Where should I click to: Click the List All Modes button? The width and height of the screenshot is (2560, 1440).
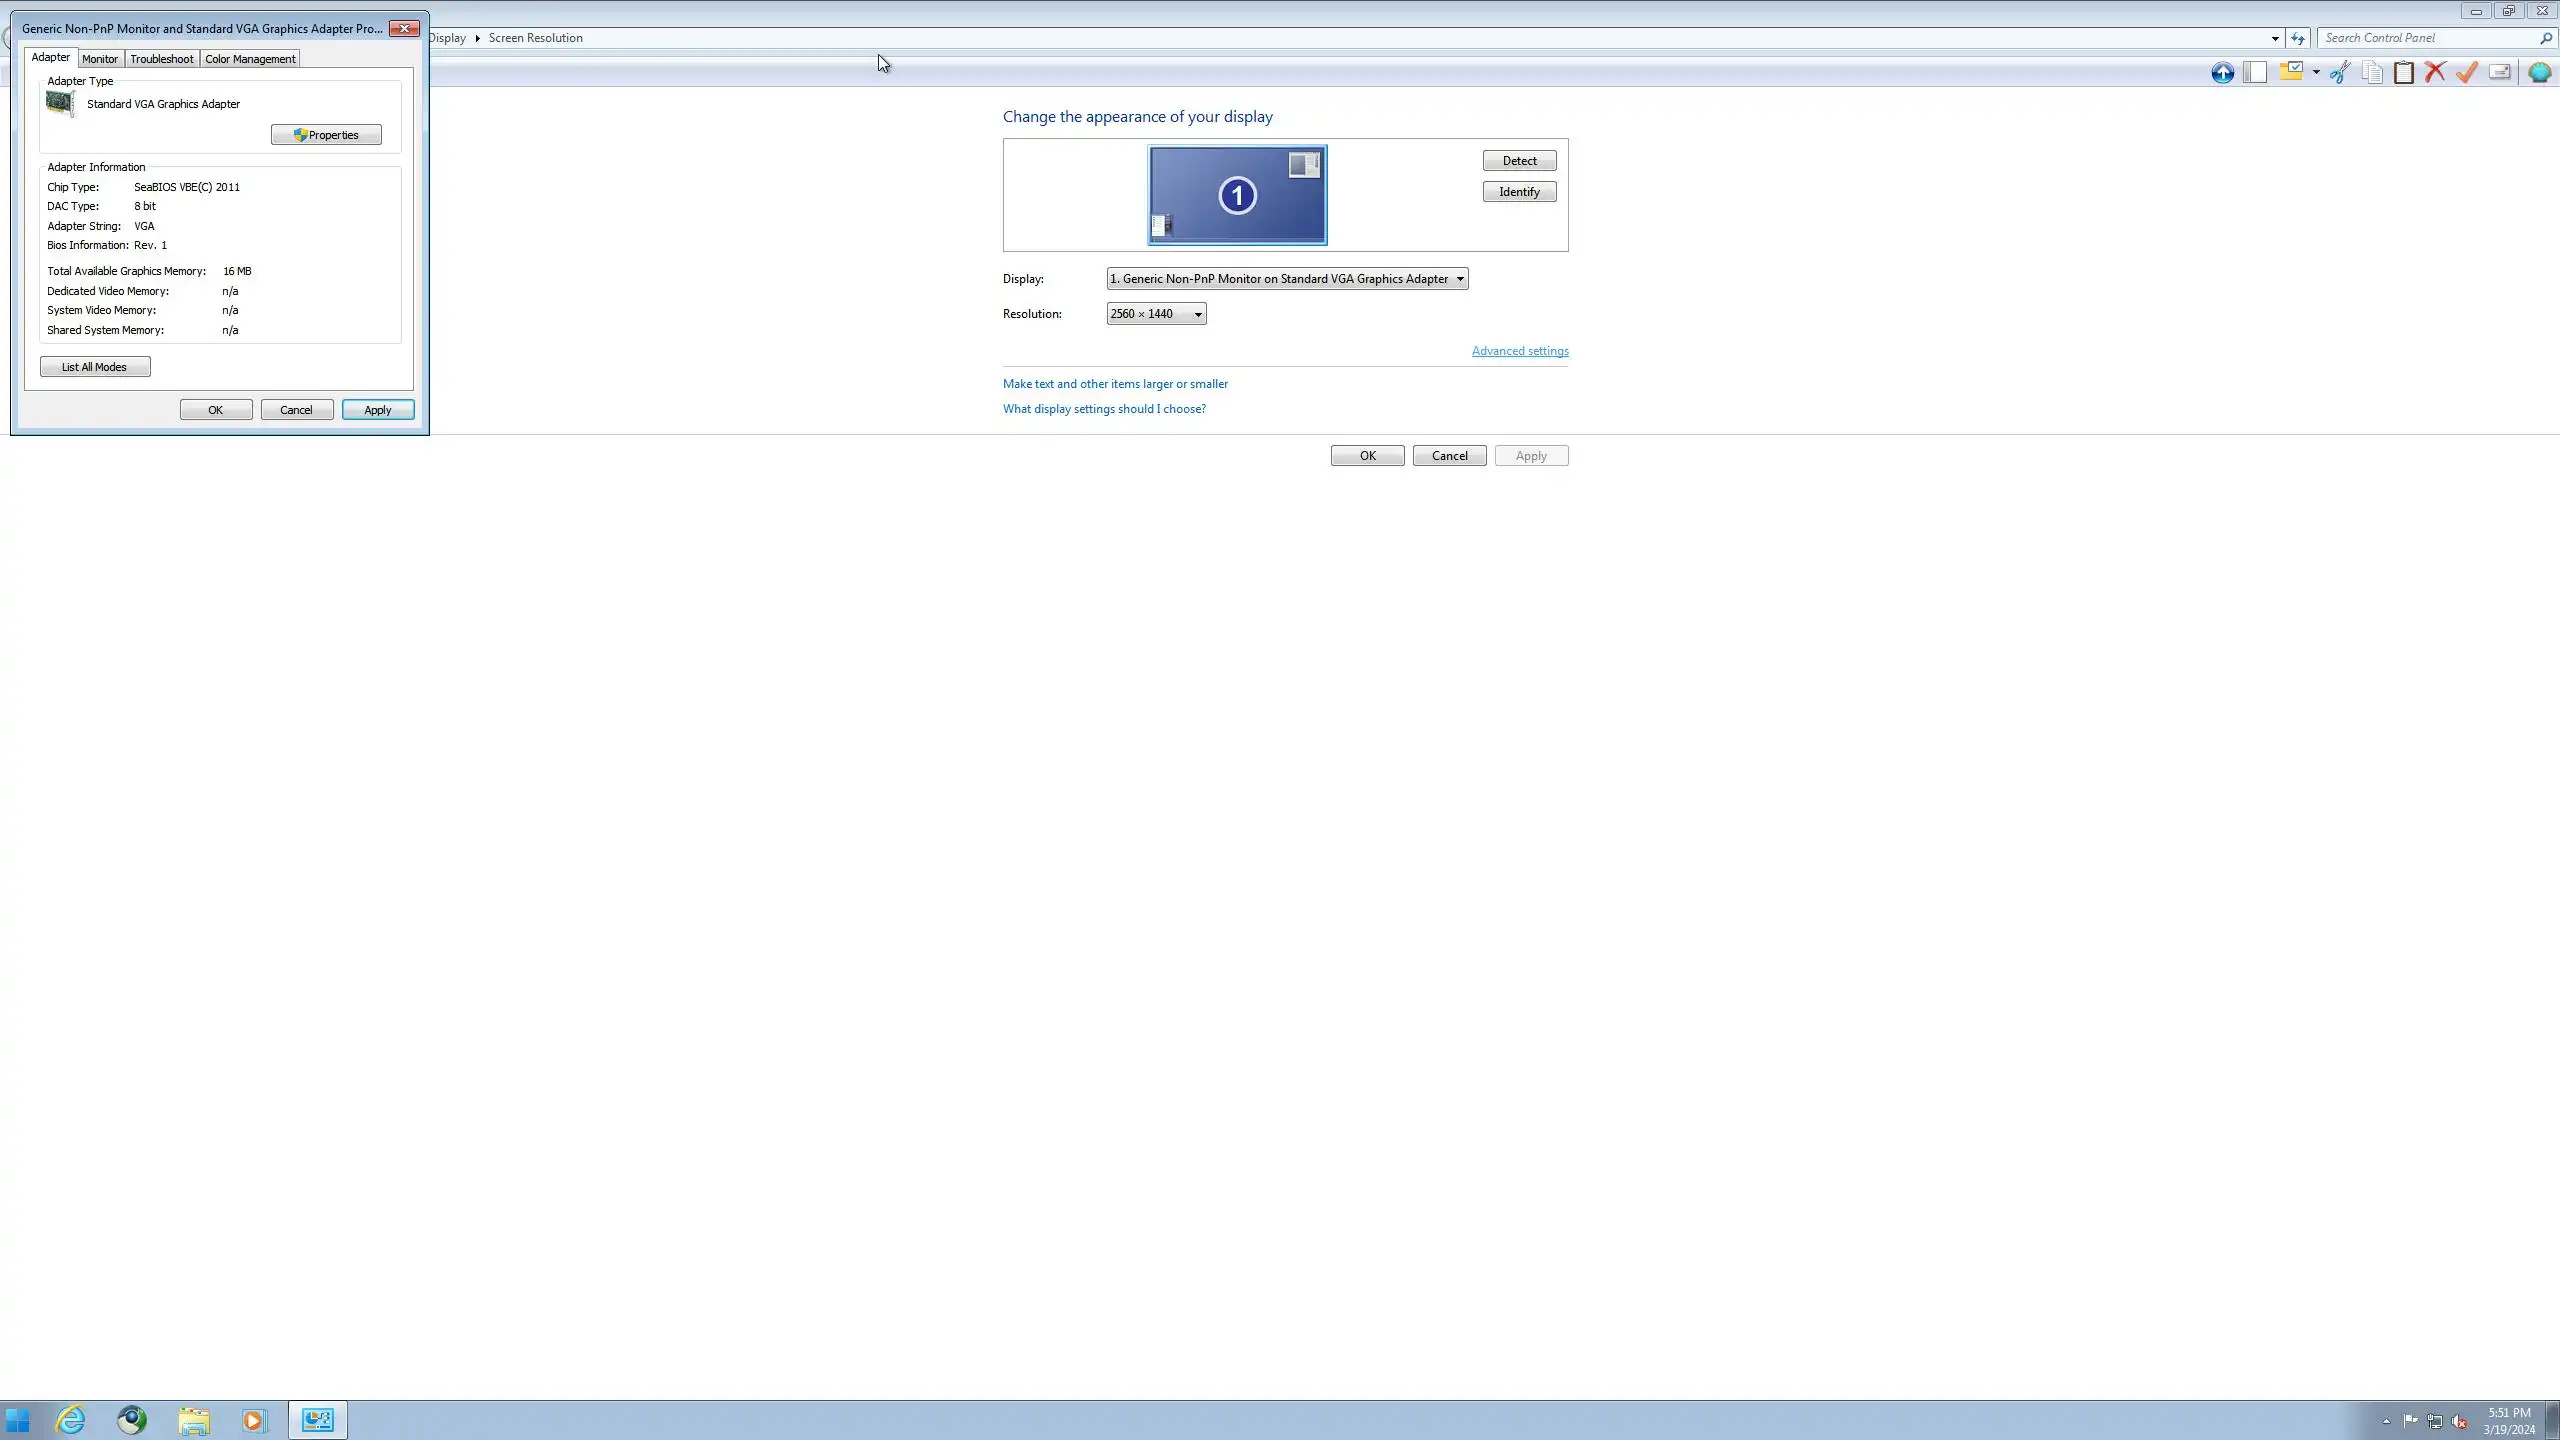(x=95, y=367)
